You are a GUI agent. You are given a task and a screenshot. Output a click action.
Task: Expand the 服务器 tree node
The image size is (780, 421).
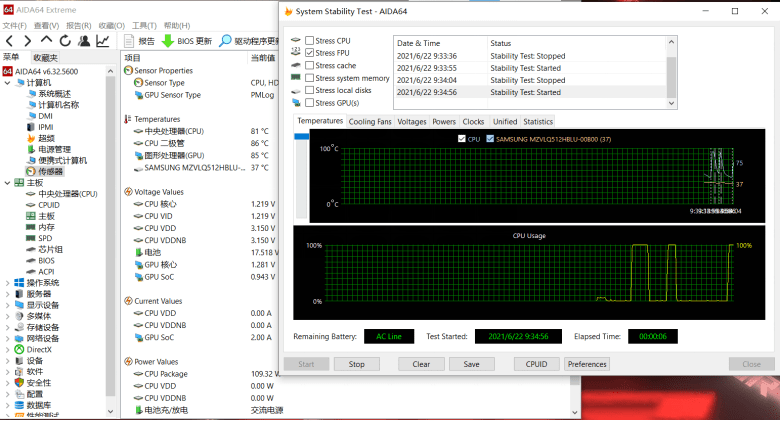point(7,294)
